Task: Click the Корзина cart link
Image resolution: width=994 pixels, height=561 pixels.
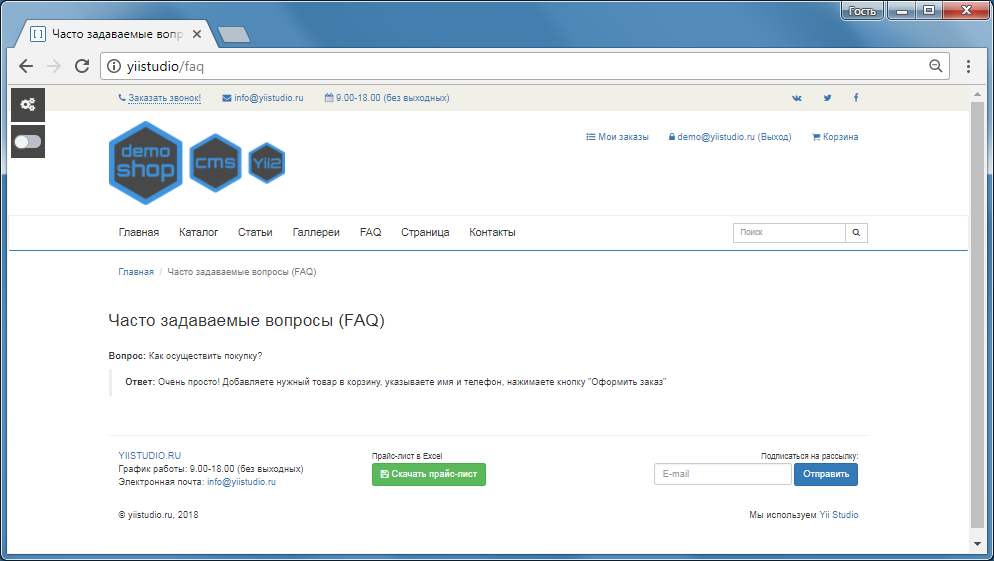Action: pyautogui.click(x=835, y=137)
